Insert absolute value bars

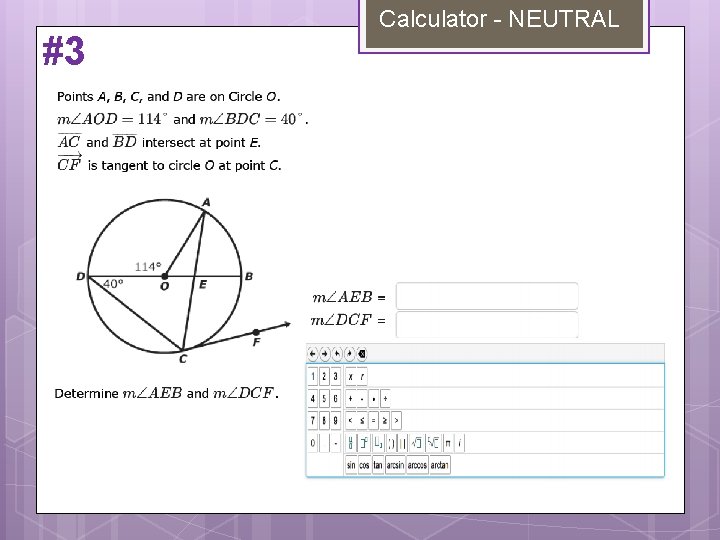(x=402, y=443)
